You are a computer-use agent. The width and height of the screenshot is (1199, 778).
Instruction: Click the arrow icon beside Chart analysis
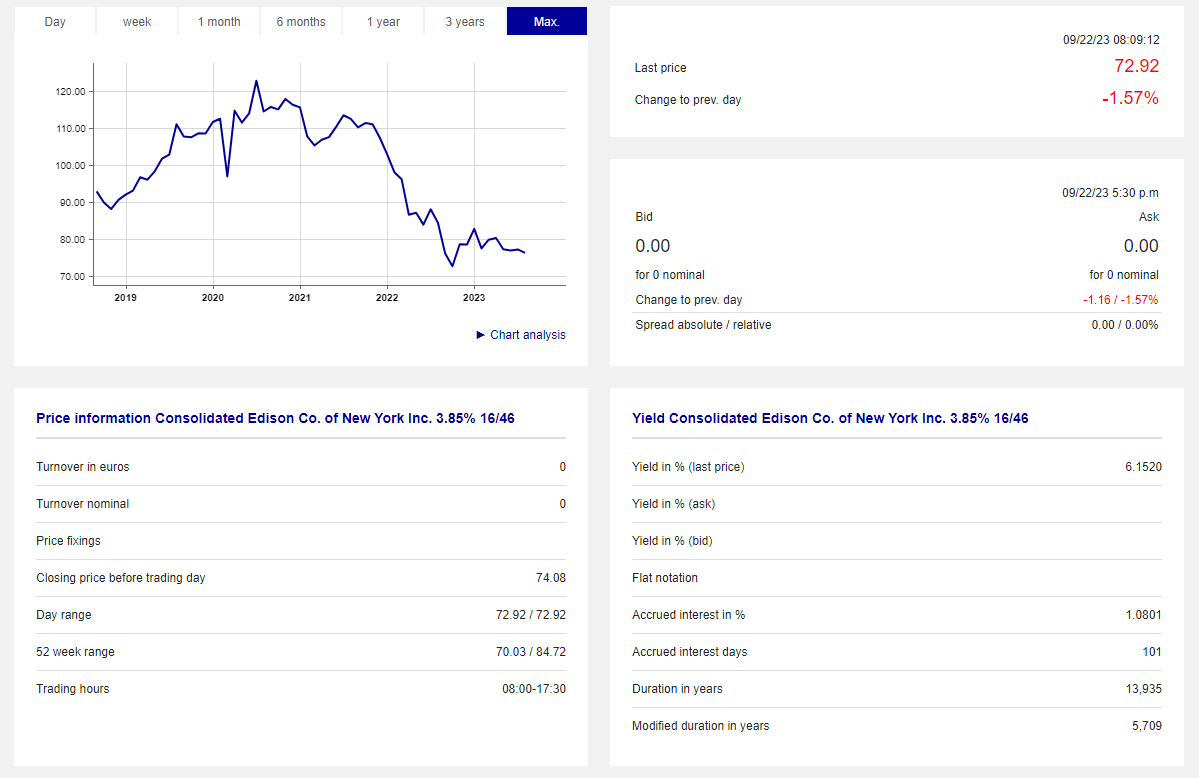(480, 335)
